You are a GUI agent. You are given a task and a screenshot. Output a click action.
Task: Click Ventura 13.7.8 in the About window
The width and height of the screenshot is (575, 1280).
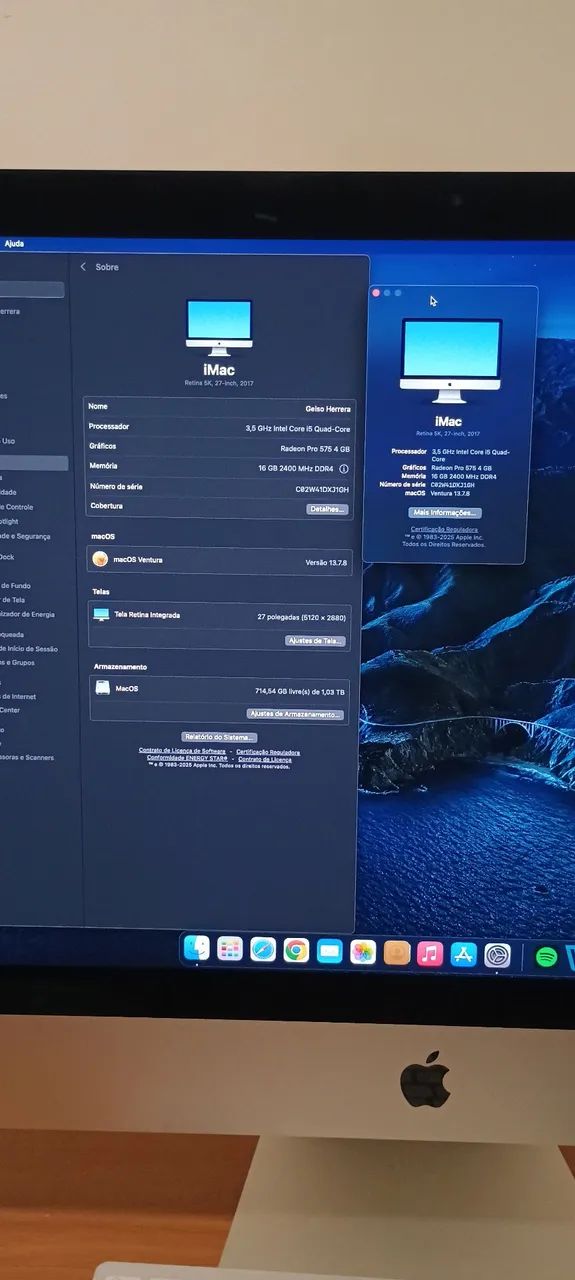click(451, 494)
